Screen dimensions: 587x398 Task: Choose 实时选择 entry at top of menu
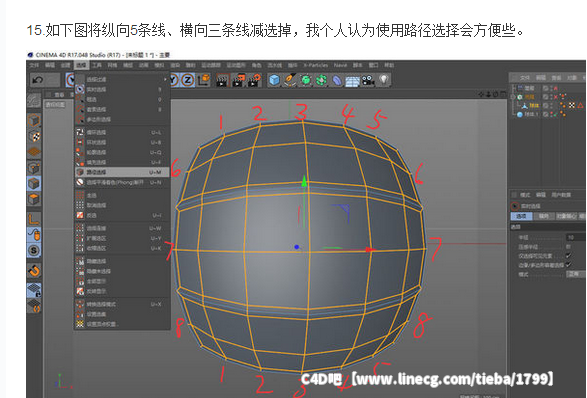pos(122,89)
